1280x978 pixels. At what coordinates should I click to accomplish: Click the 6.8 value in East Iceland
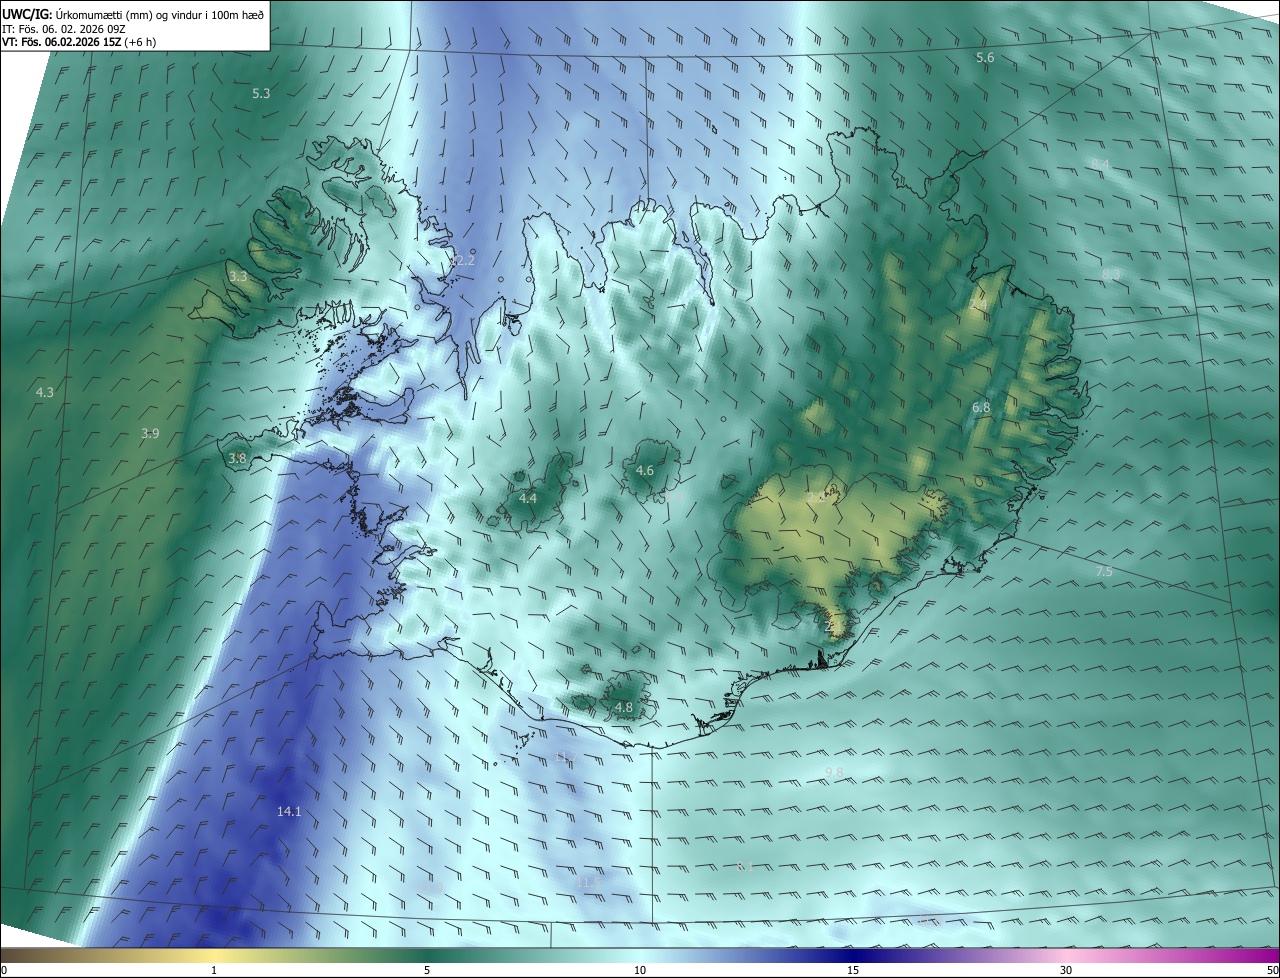[x=981, y=408]
